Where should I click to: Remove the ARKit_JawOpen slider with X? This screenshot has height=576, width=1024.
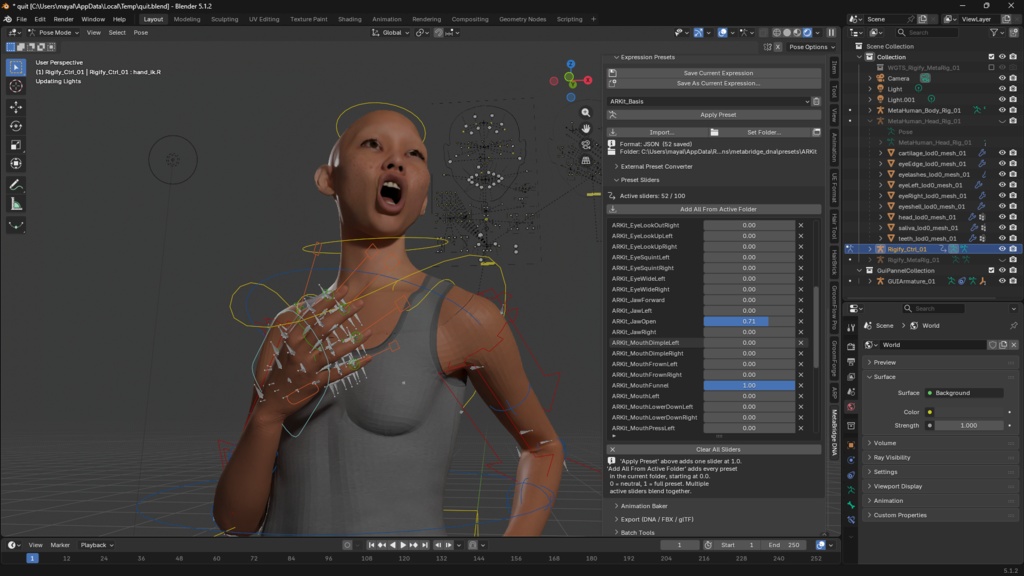pyautogui.click(x=801, y=321)
